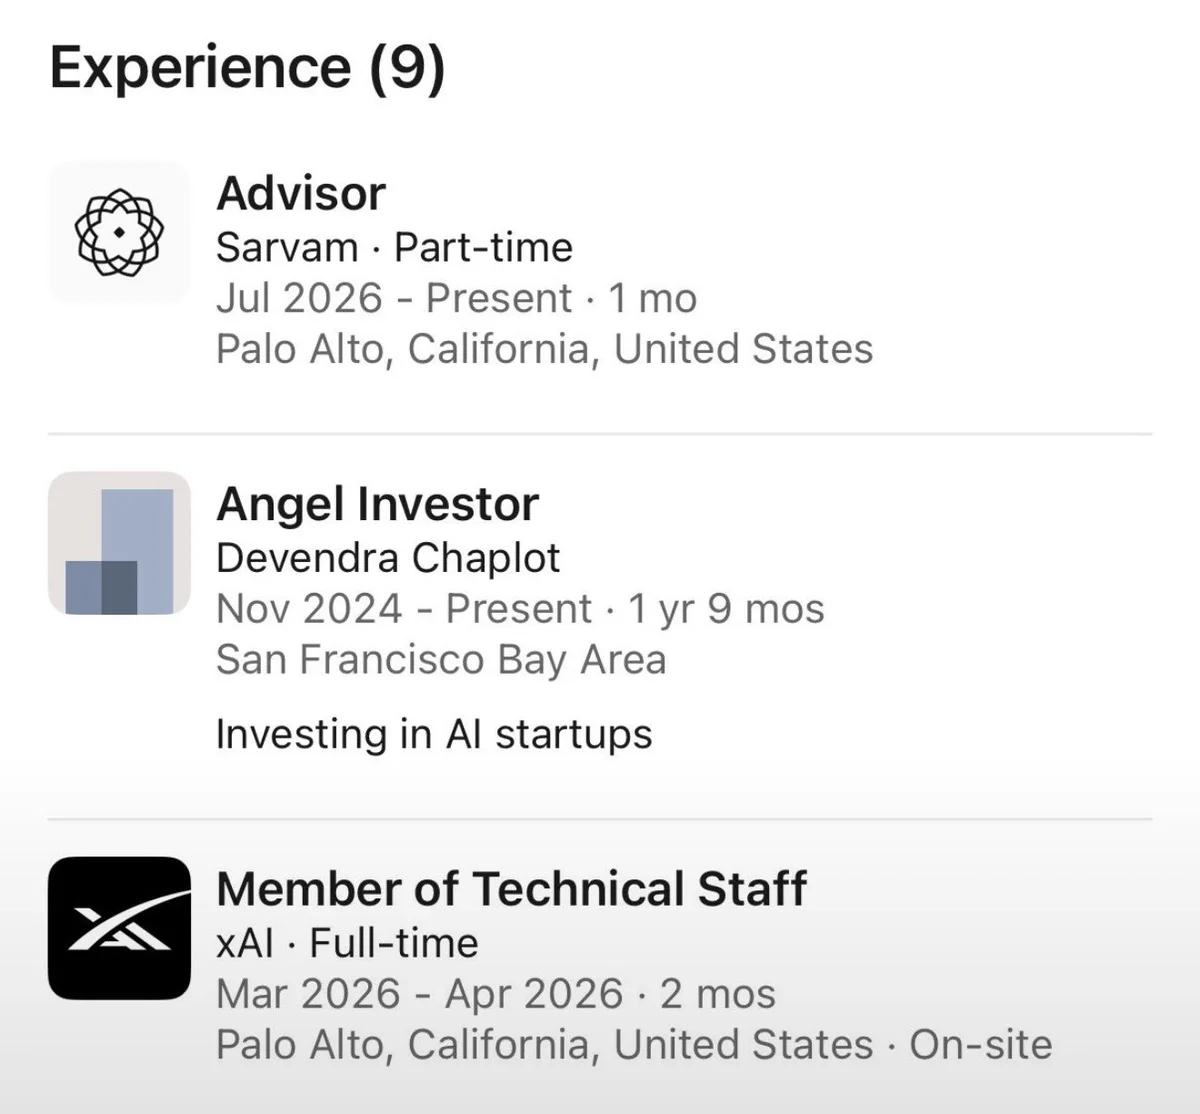
Task: Click the Experience (9) section heading
Action: (x=247, y=68)
